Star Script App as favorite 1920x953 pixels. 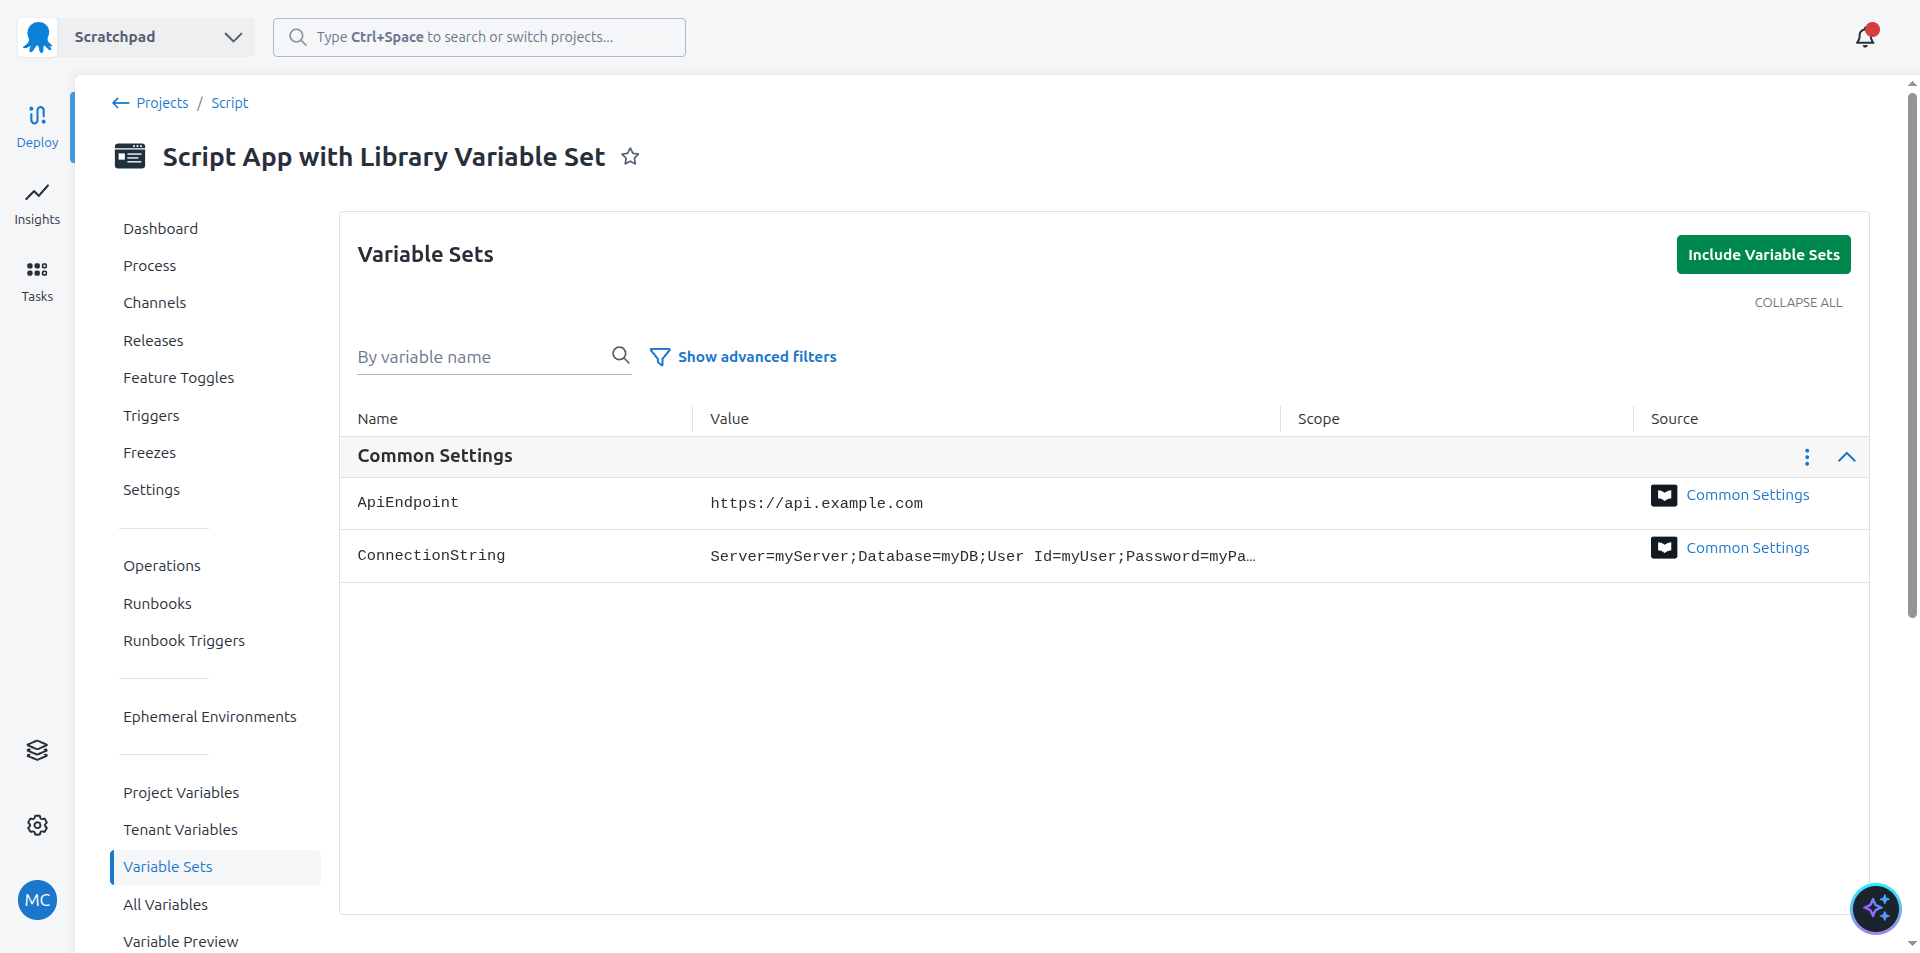(630, 156)
